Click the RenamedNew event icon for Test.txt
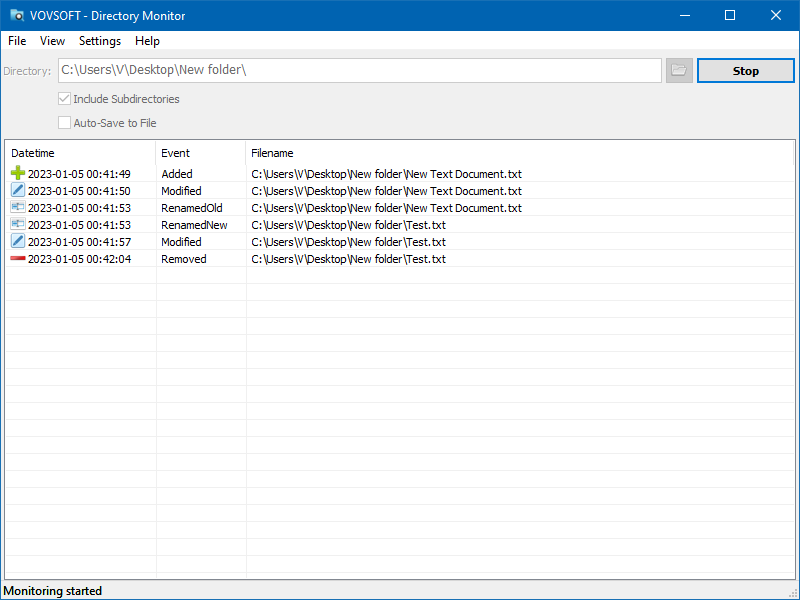 pyautogui.click(x=16, y=223)
